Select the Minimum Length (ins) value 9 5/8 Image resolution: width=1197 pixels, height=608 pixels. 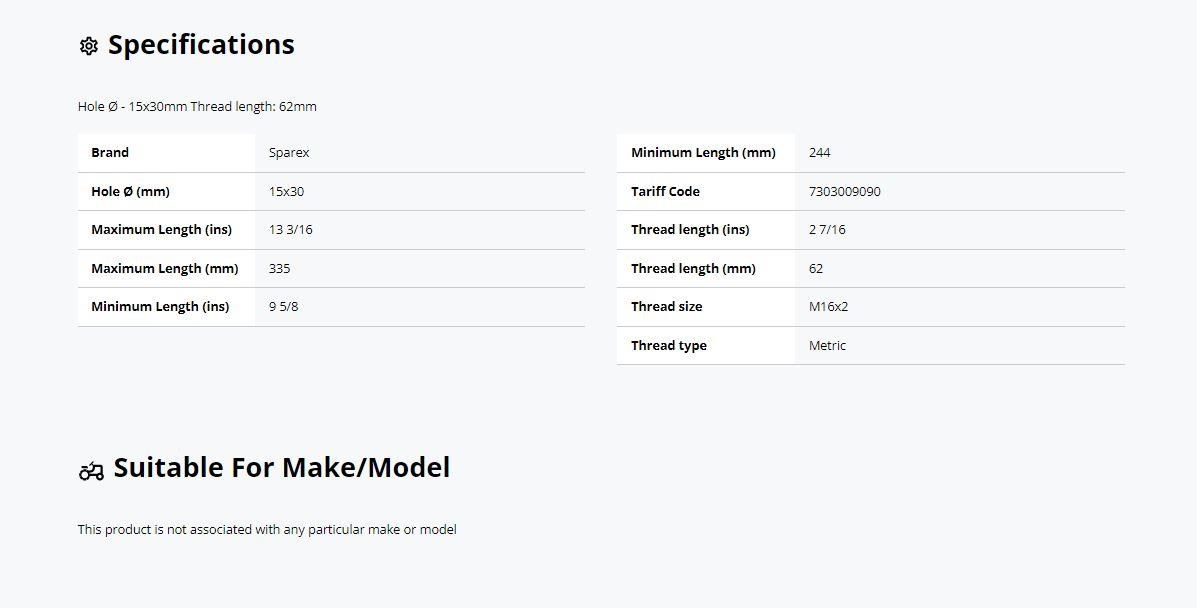[284, 307]
